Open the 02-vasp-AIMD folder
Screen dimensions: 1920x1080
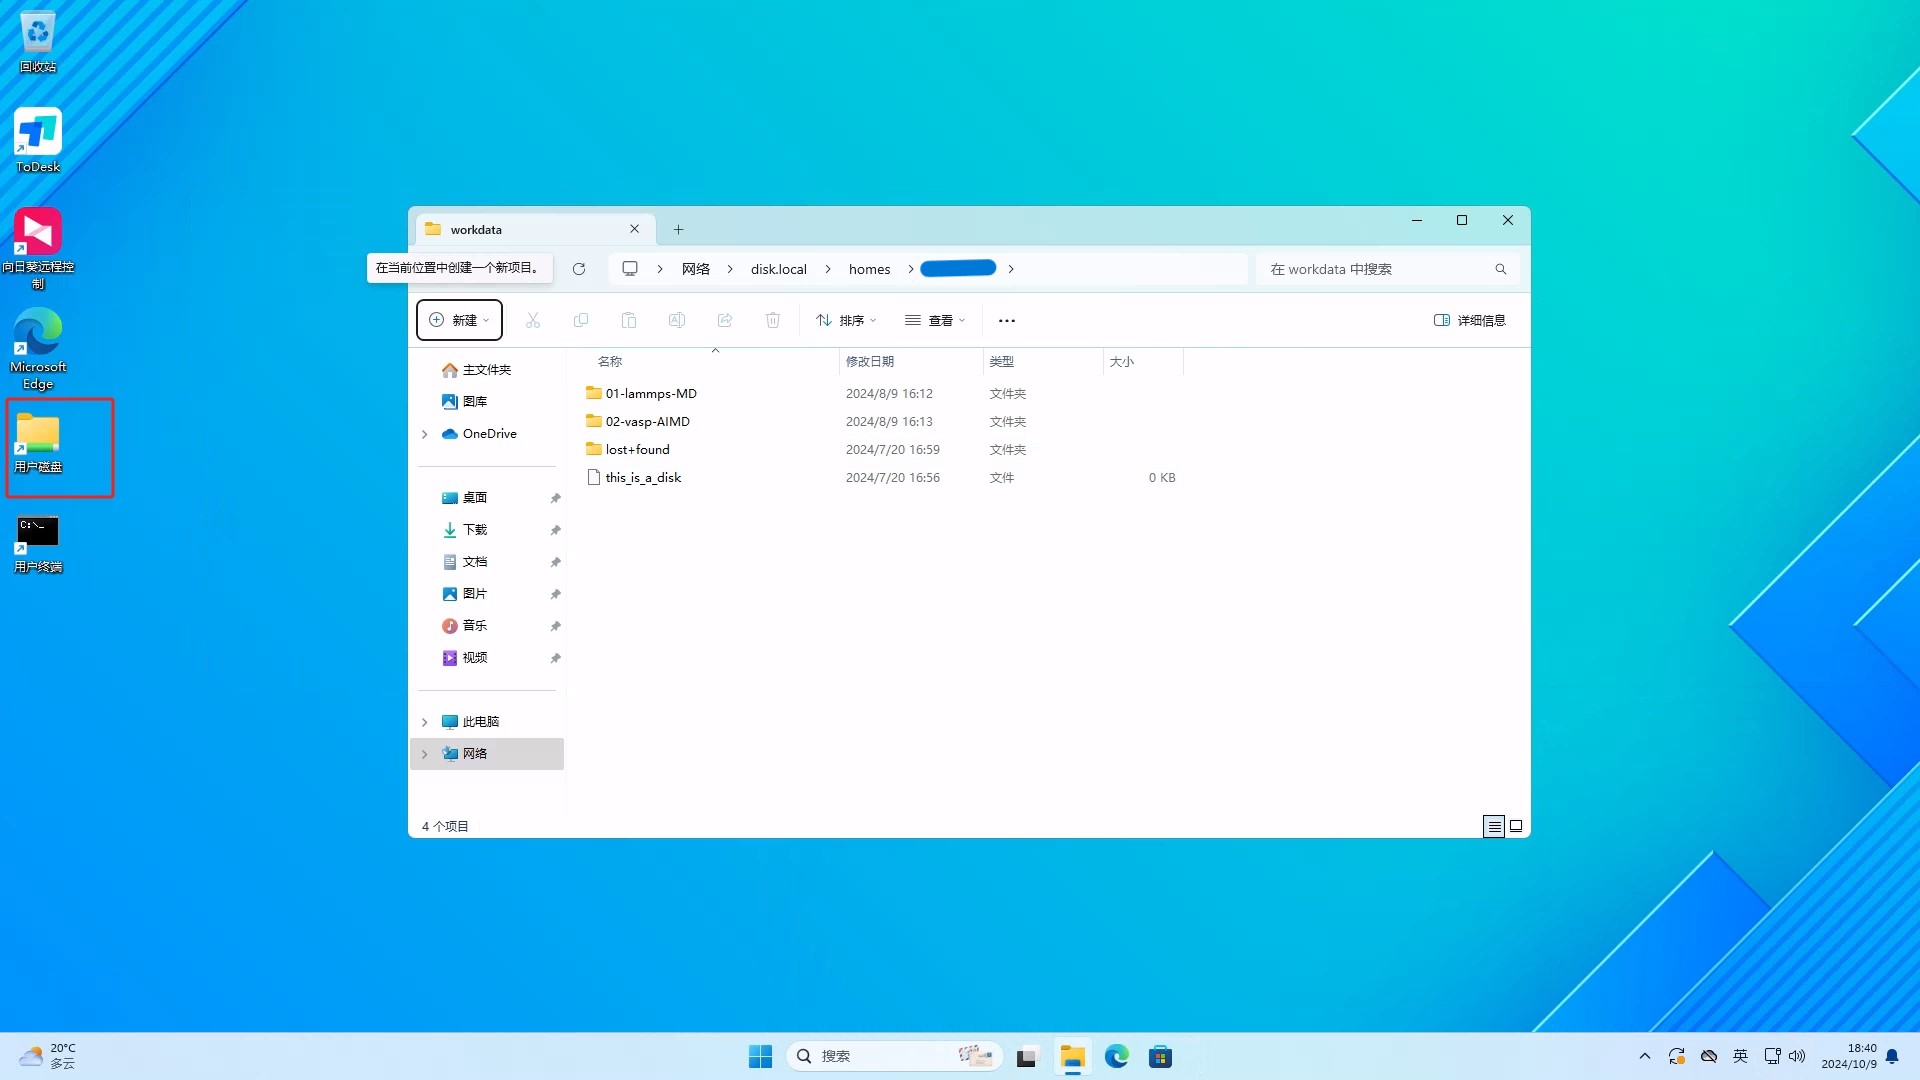(x=647, y=422)
